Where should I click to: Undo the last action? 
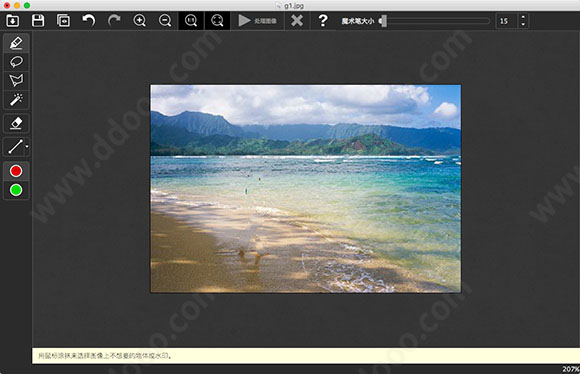tap(89, 20)
